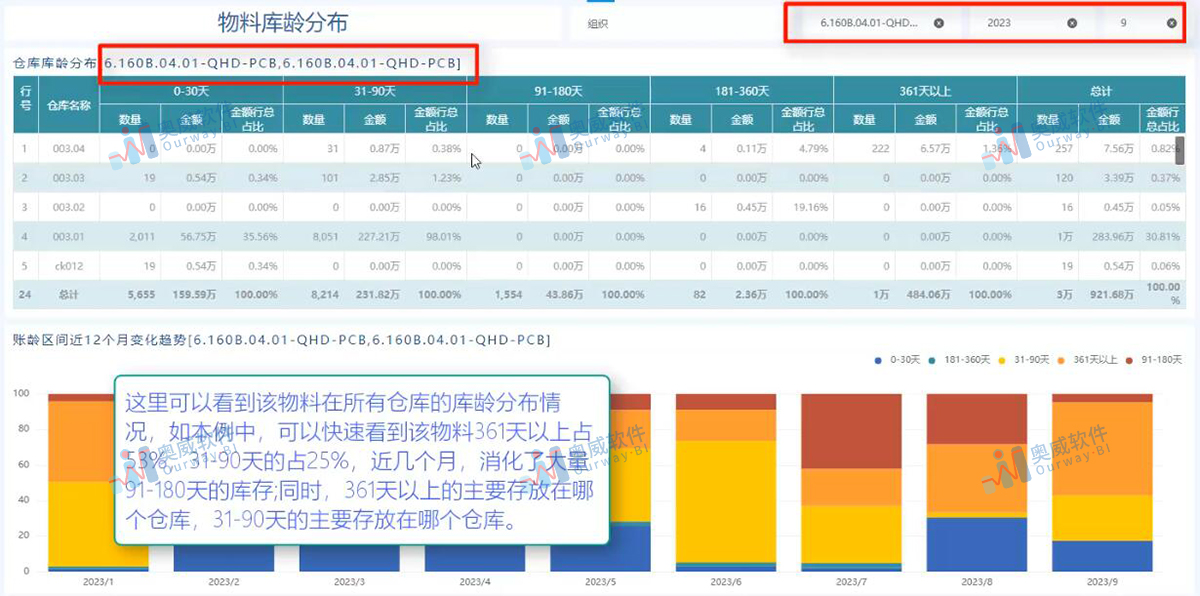Open the month filter chip showing 9

[1125, 22]
